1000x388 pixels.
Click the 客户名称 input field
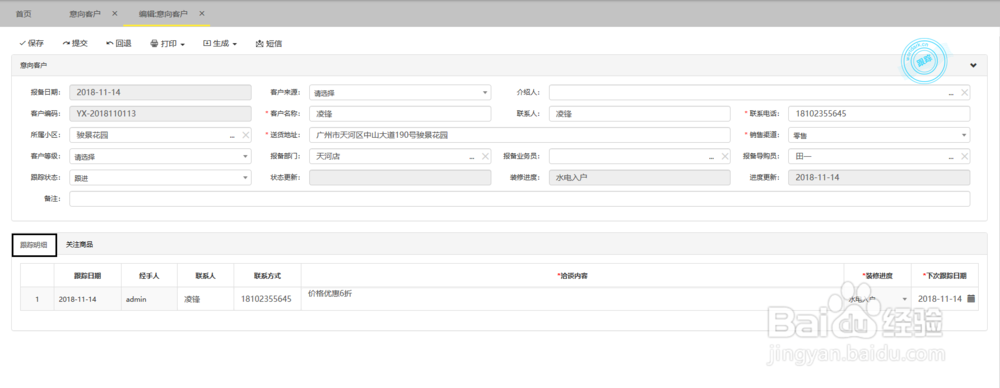tap(400, 114)
